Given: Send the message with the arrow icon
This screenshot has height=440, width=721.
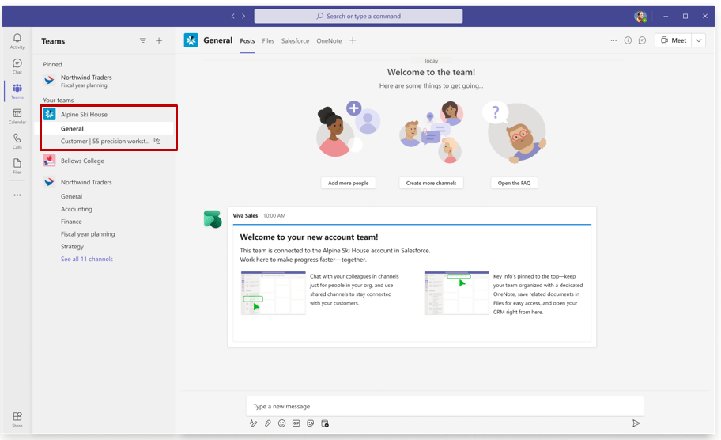Looking at the screenshot, I should pyautogui.click(x=635, y=423).
